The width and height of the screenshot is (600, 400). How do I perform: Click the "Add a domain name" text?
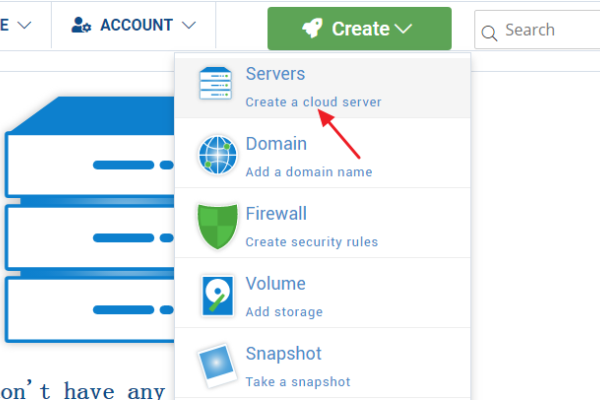(308, 172)
